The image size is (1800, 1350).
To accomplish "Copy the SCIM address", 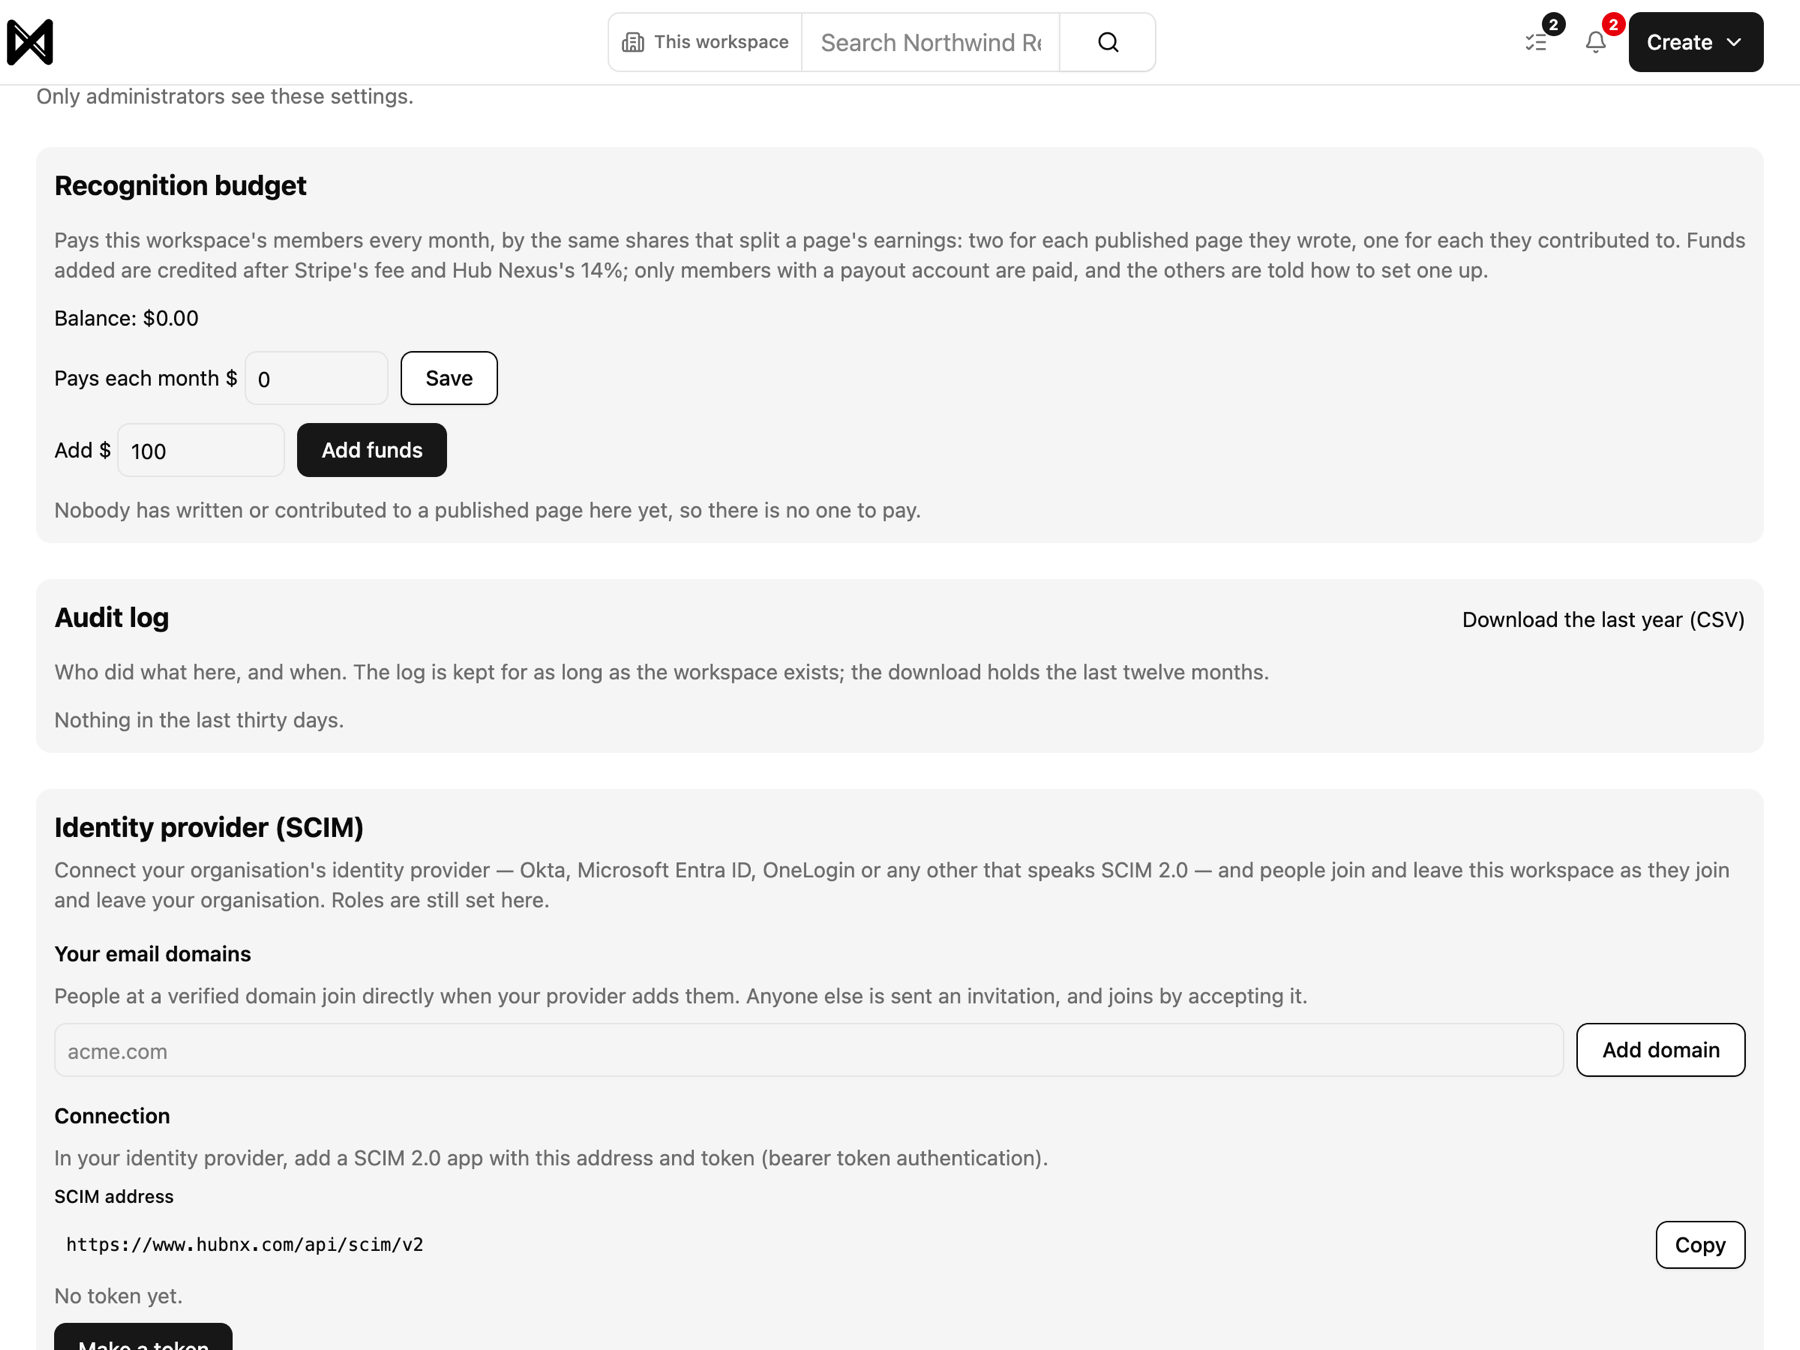I will [1700, 1245].
